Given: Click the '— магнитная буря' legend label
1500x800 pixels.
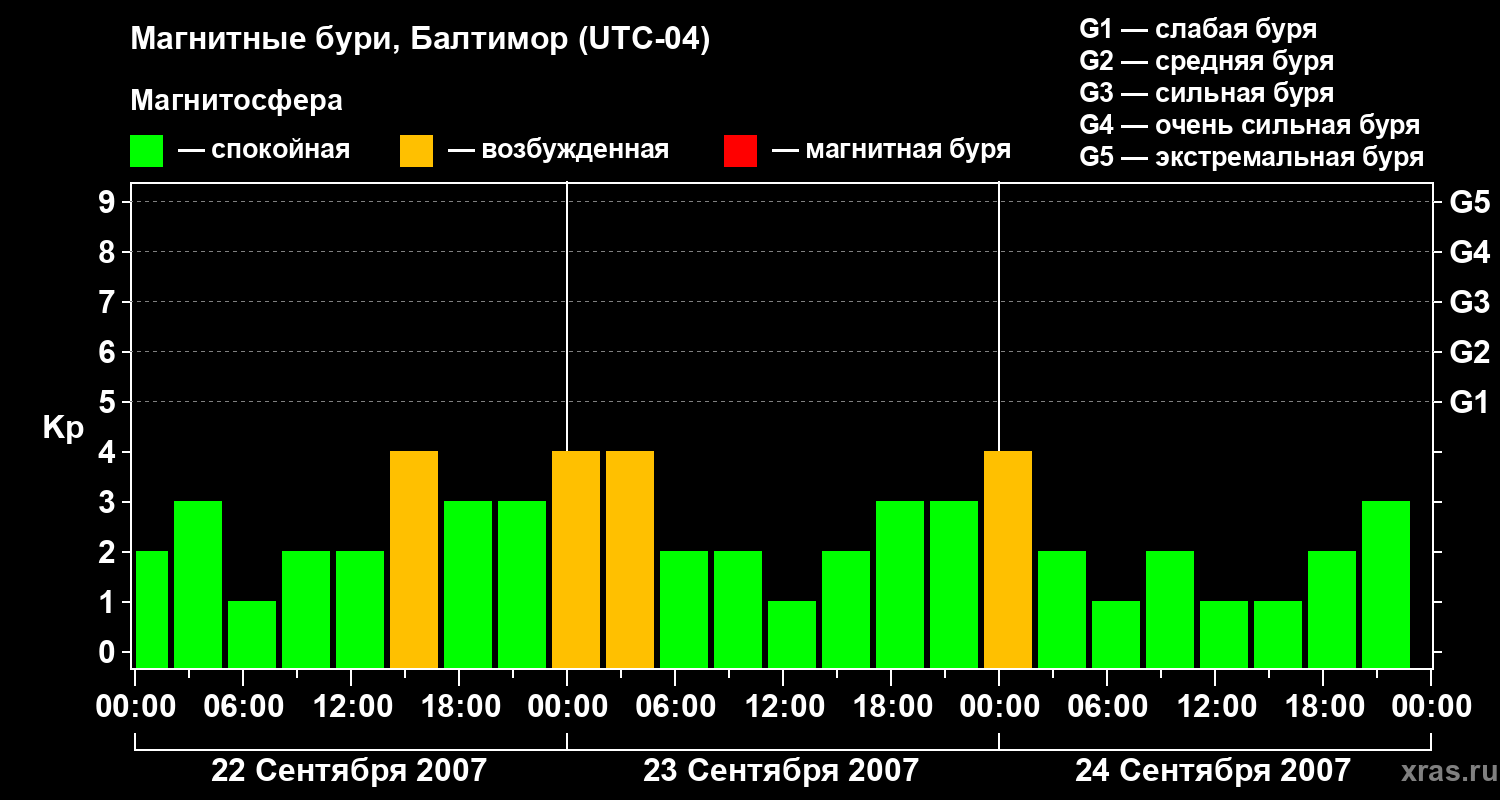Looking at the screenshot, I should click(891, 150).
